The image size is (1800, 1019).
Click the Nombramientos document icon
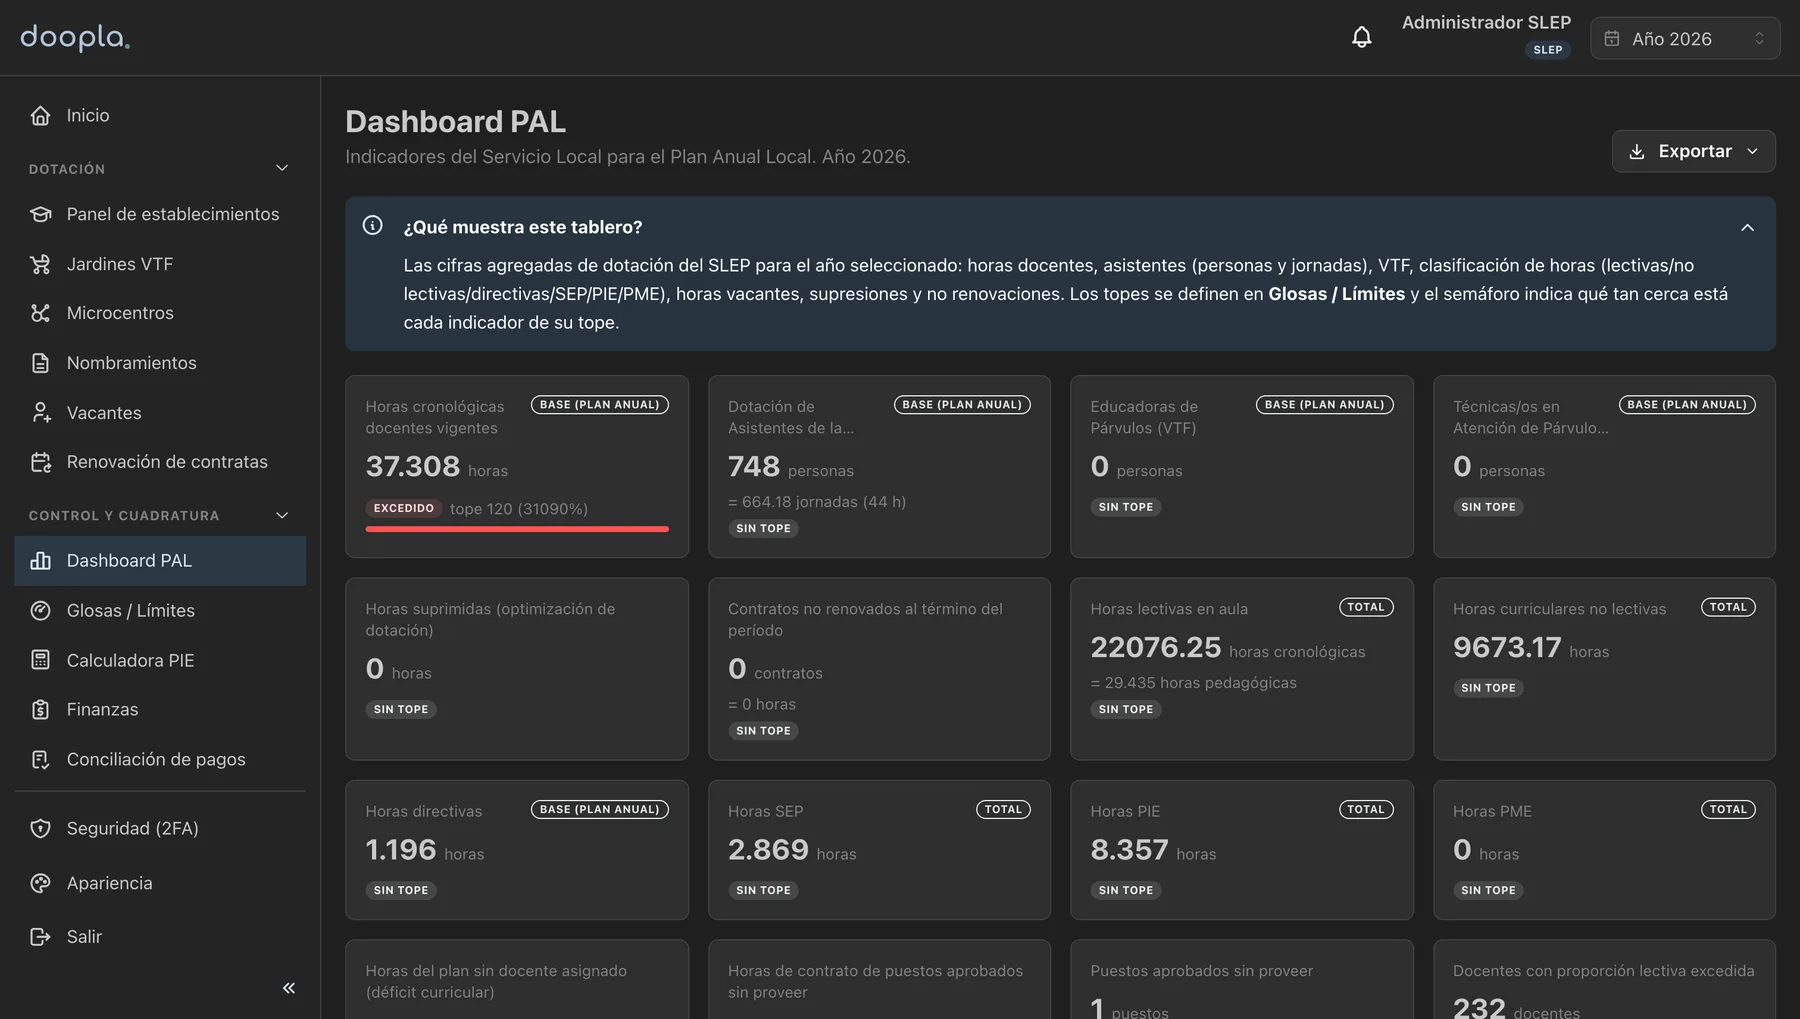click(40, 363)
